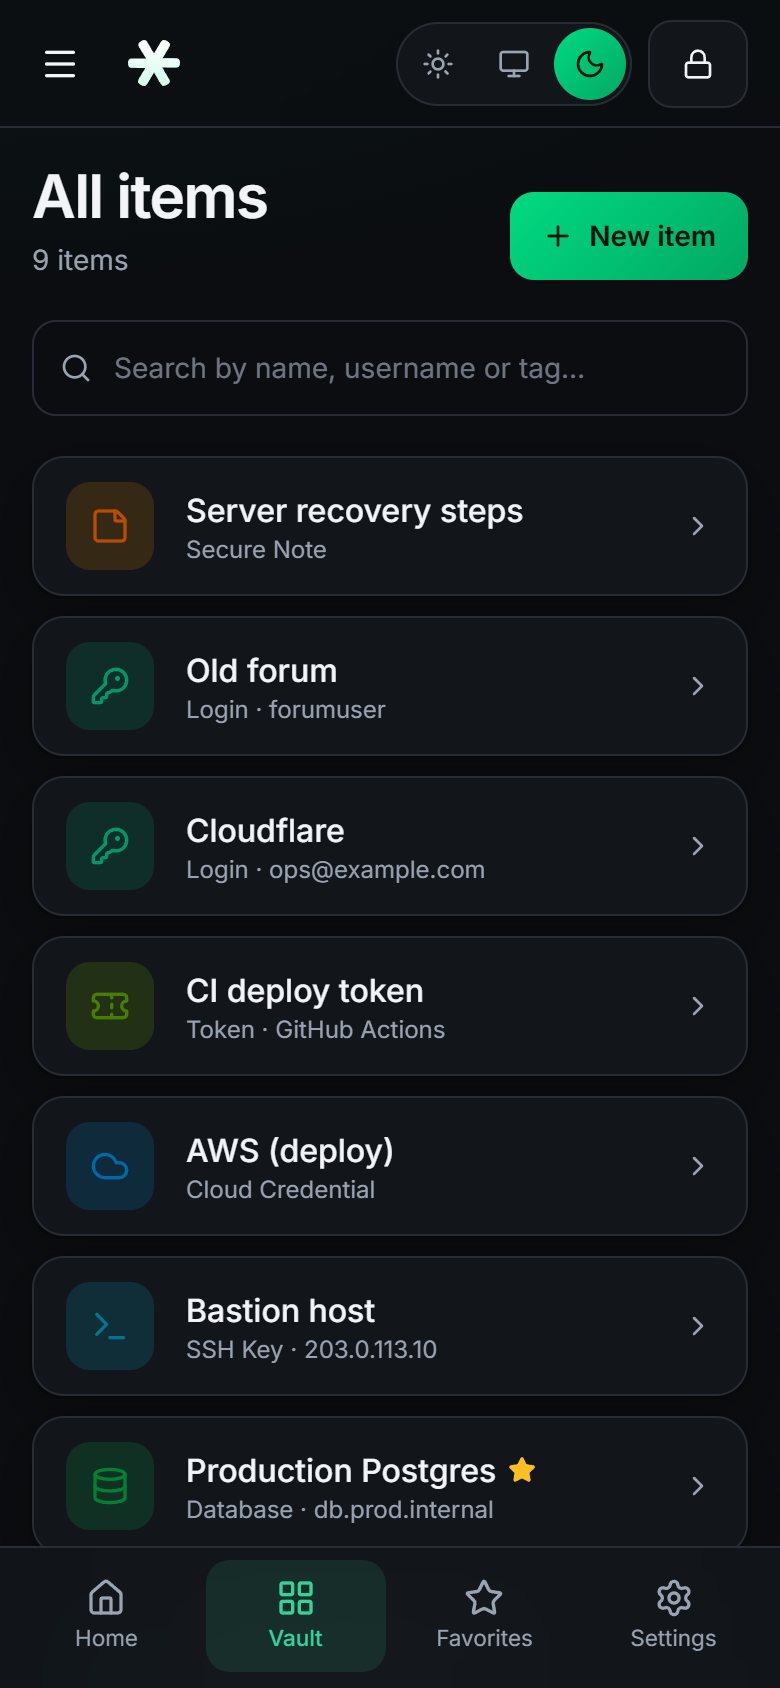Expand the Cloudflare entry chevron
780x1688 pixels.
698,846
